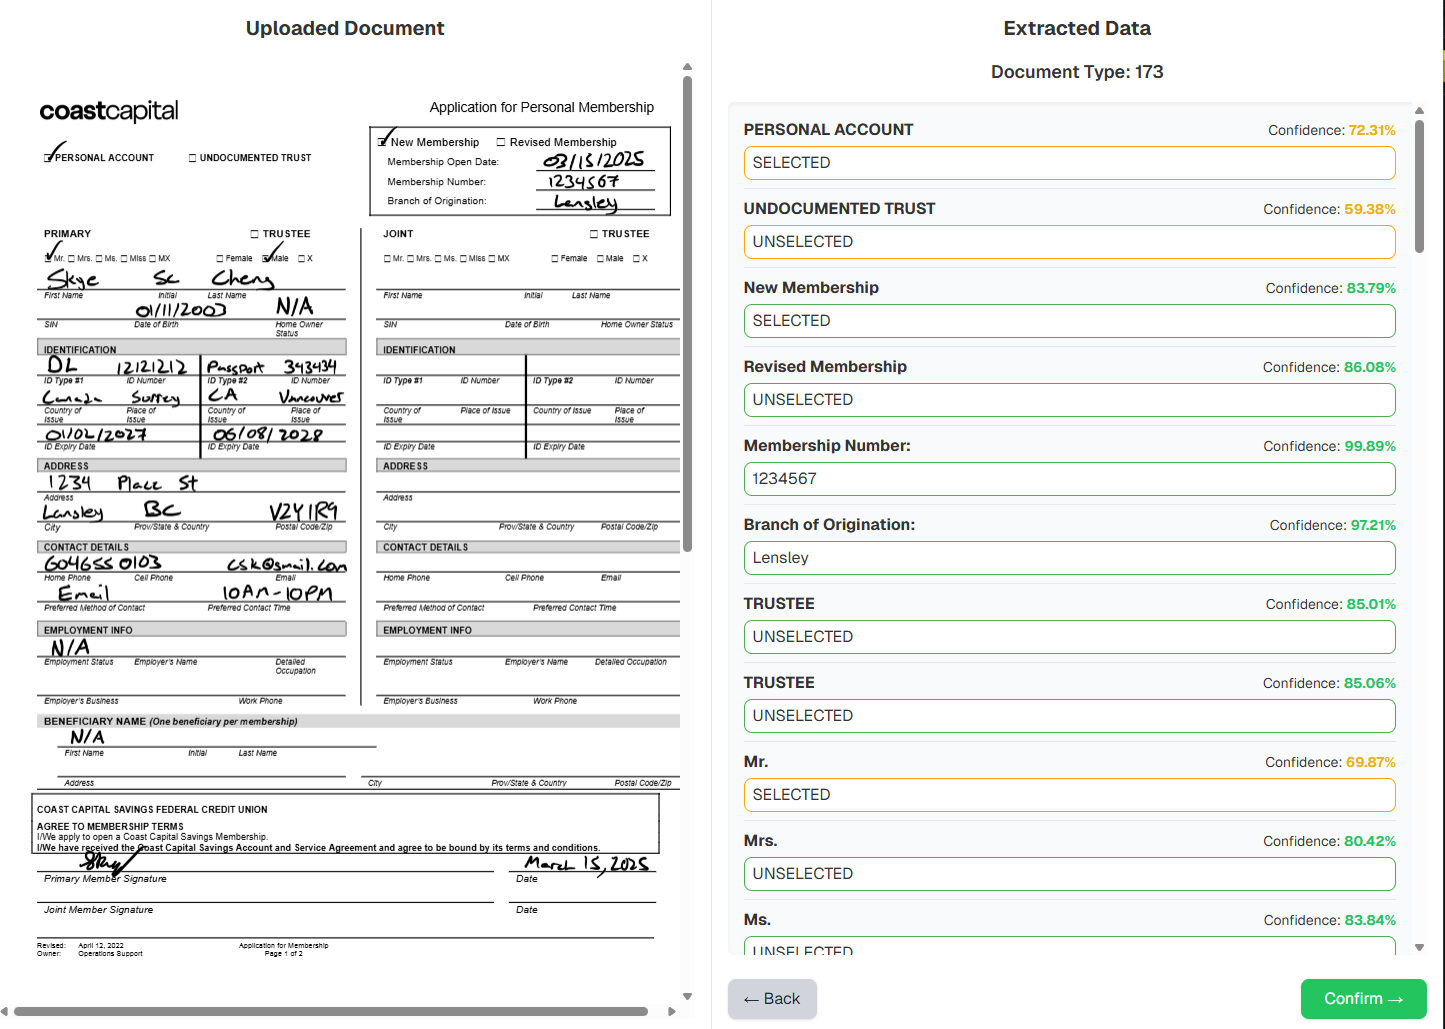Click the 'Confidence: 99.89%' text

[1330, 446]
